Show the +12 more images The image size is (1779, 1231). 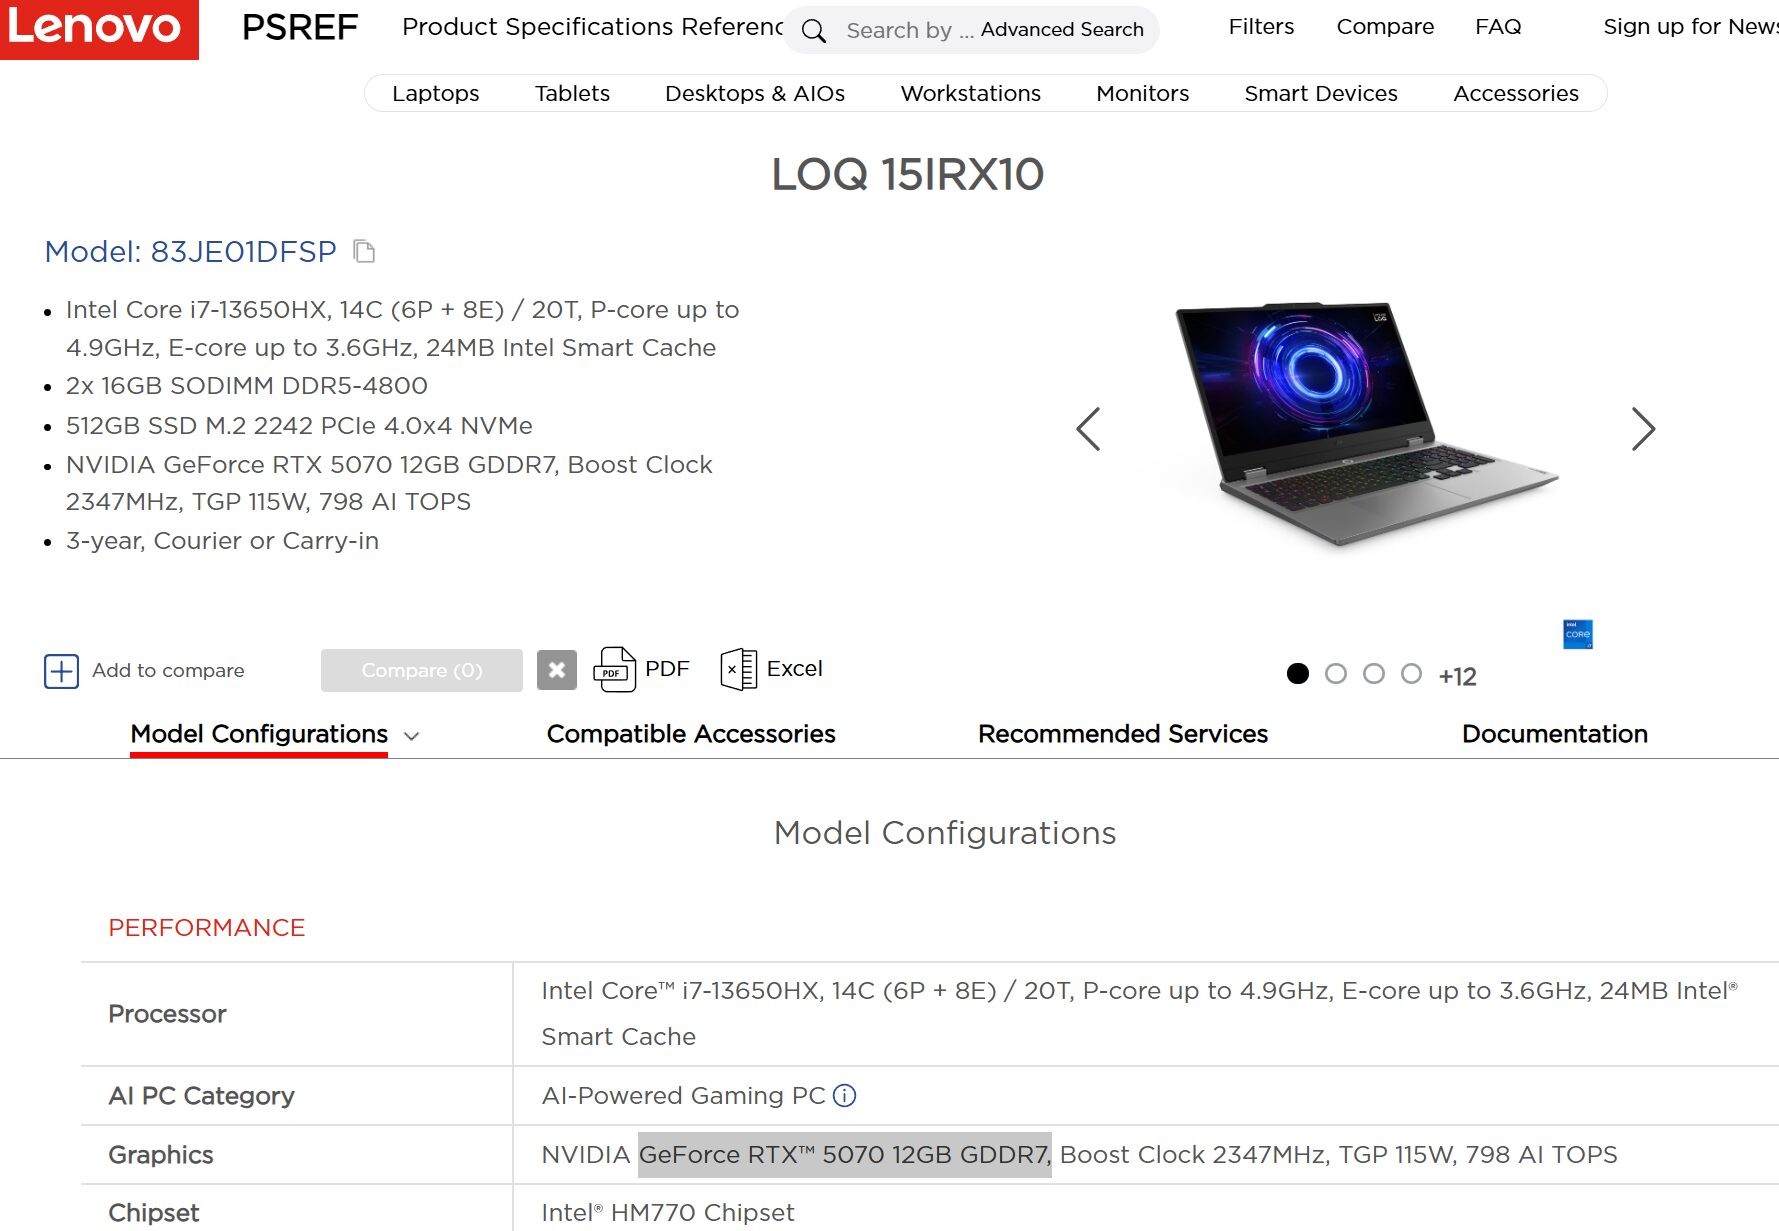click(x=1457, y=676)
